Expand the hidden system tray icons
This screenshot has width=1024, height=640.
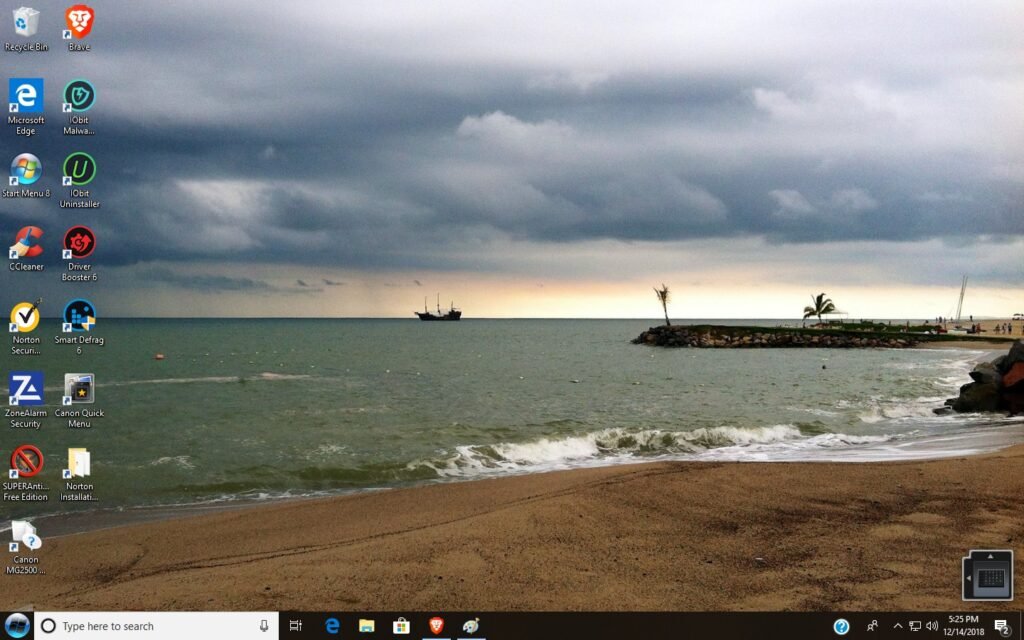coord(897,625)
